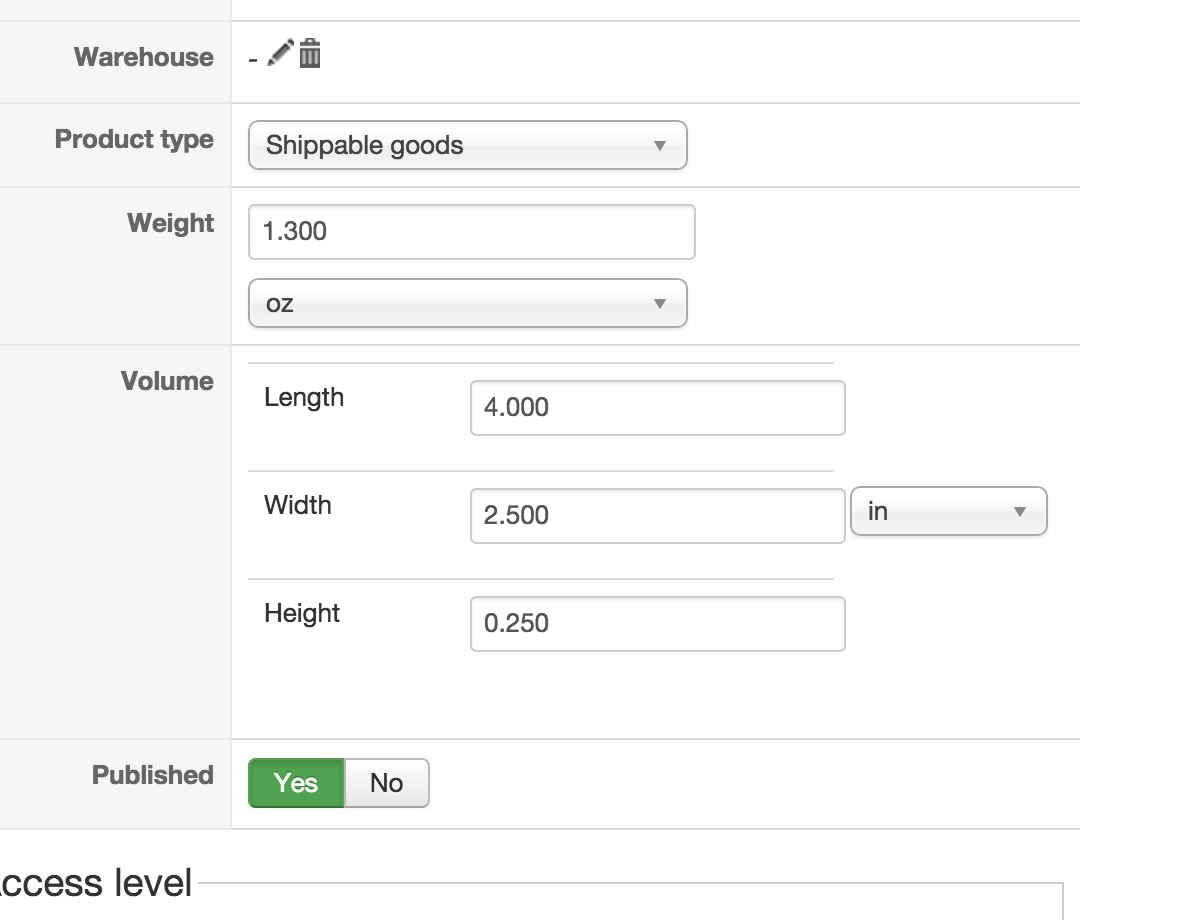Click the Width label text
Image resolution: width=1180 pixels, height=920 pixels.
[x=298, y=506]
